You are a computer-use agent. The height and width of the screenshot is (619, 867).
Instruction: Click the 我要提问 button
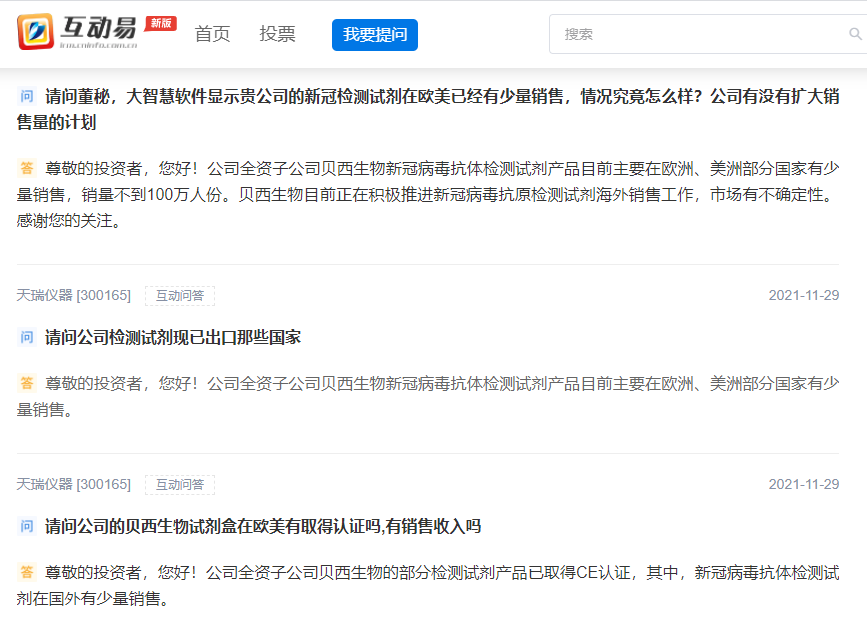tap(375, 35)
